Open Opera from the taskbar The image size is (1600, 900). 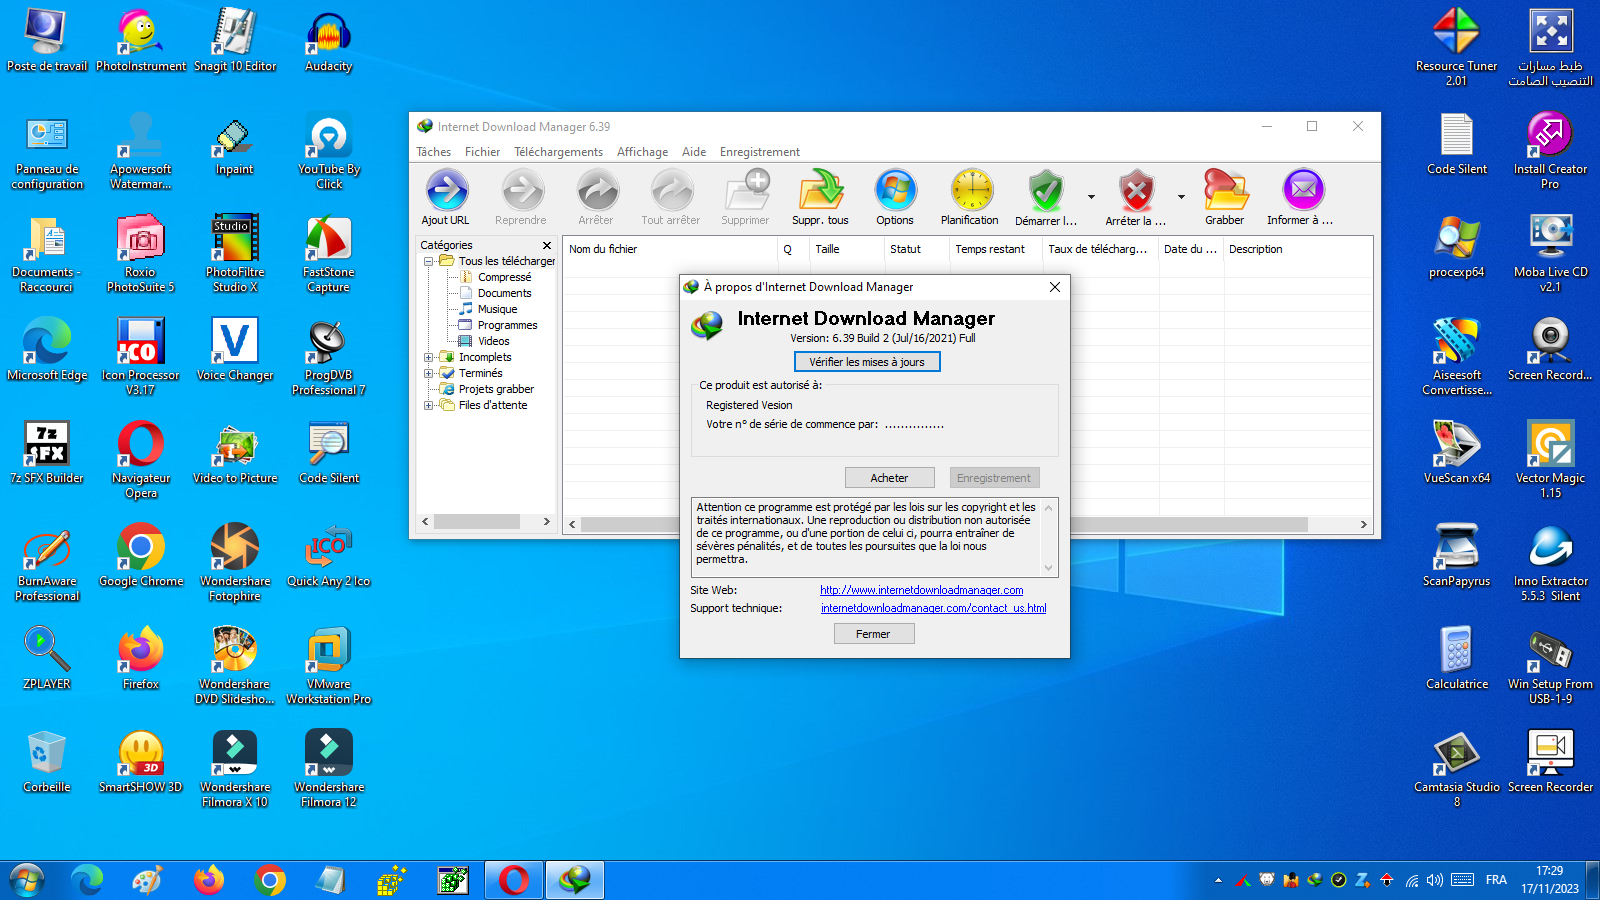pyautogui.click(x=514, y=880)
